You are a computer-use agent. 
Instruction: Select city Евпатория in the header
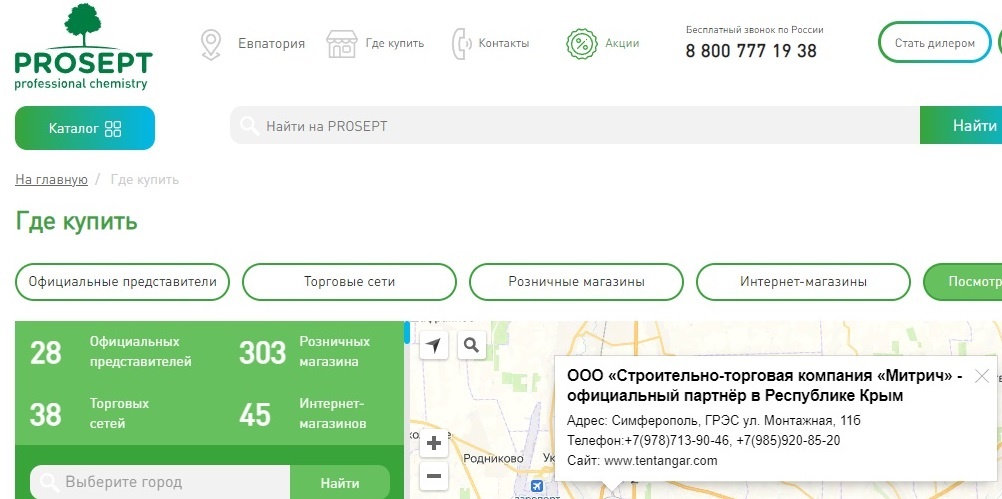(x=272, y=44)
